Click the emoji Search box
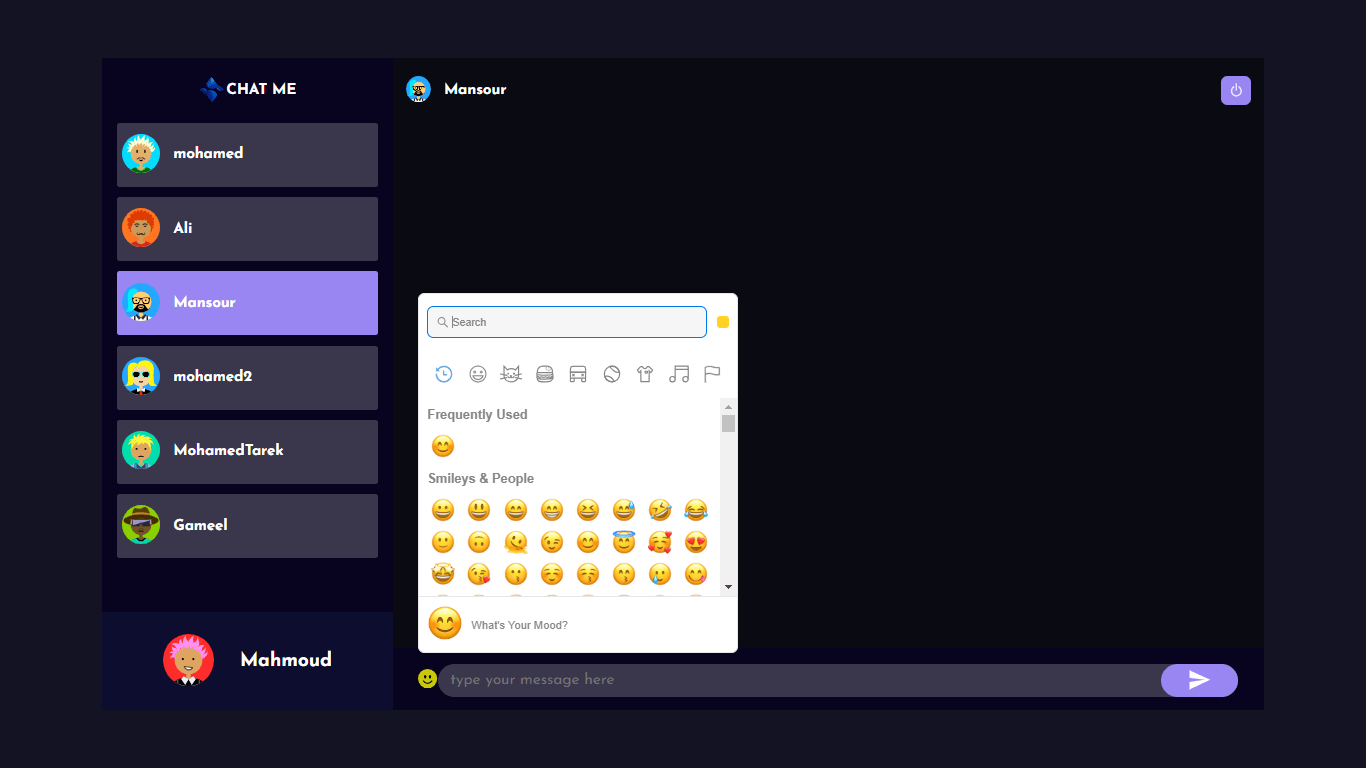1366x768 pixels. click(567, 322)
